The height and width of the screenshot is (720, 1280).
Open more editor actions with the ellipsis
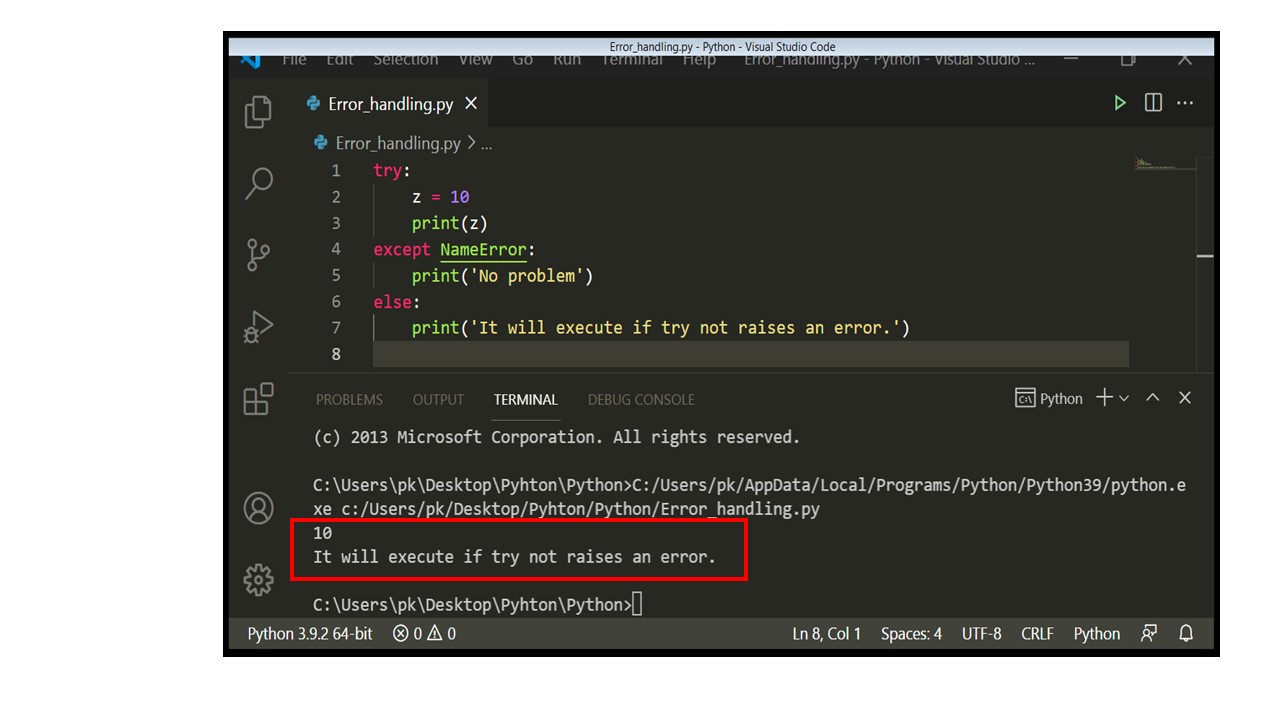(1185, 102)
